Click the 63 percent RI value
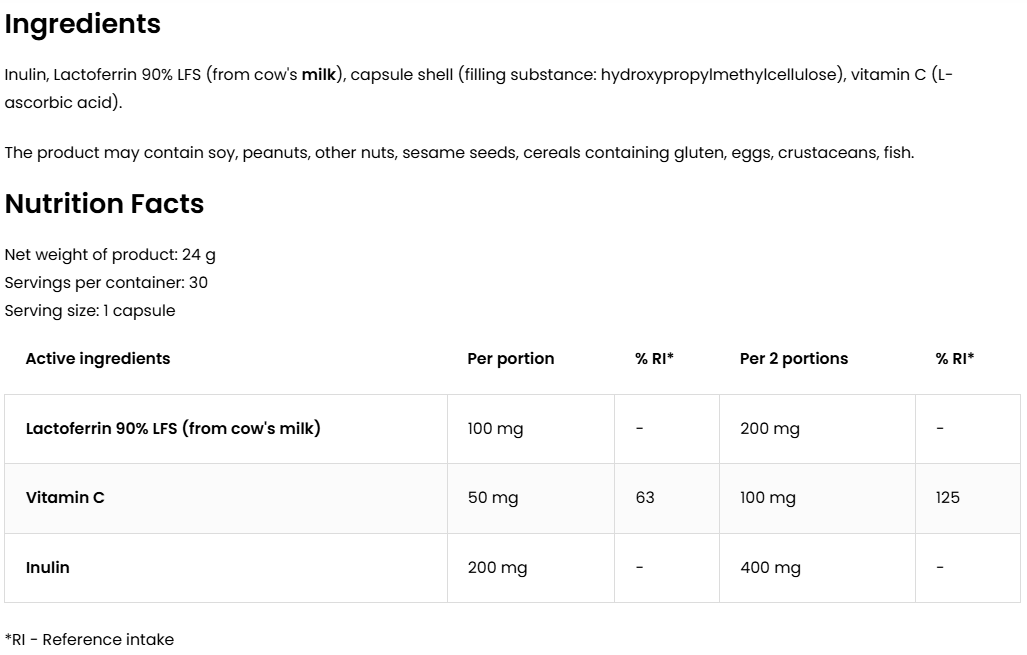Image resolution: width=1027 pixels, height=655 pixels. pyautogui.click(x=645, y=498)
